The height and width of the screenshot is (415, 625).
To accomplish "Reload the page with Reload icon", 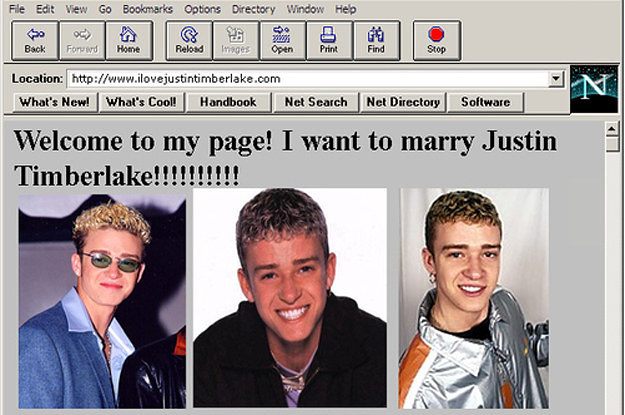I will click(x=189, y=35).
